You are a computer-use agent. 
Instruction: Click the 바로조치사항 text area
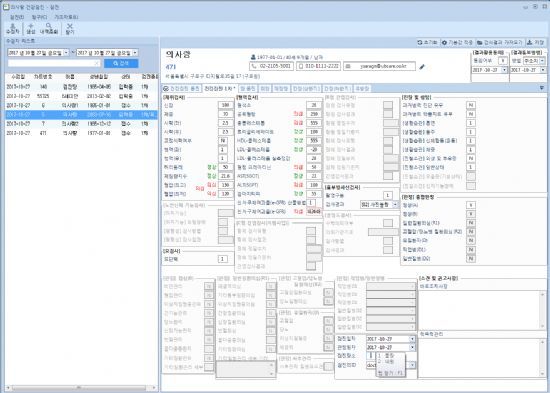point(482,310)
